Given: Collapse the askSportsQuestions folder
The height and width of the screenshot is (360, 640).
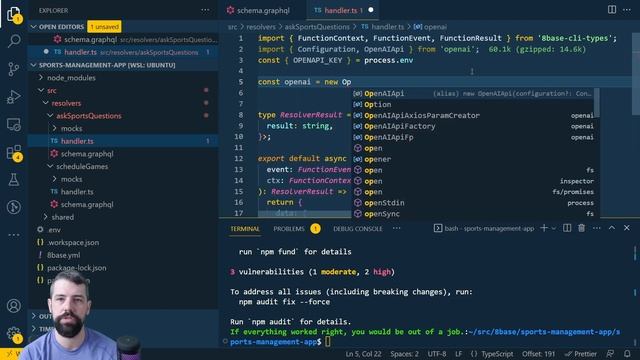Looking at the screenshot, I should point(89,116).
